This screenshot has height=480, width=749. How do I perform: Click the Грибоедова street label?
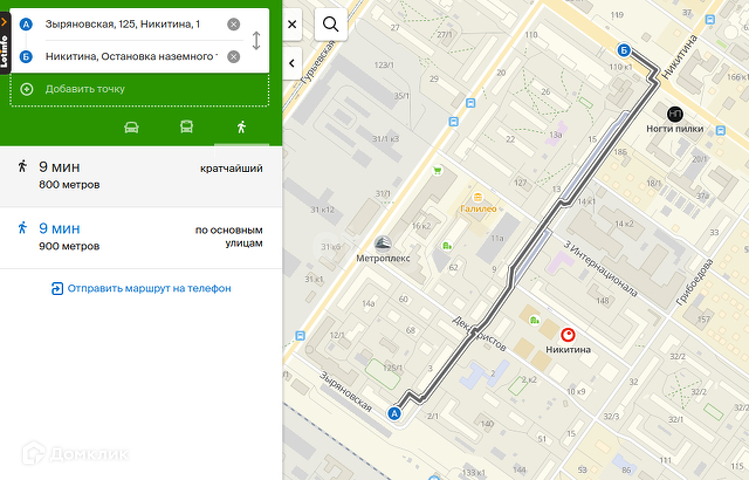(695, 282)
